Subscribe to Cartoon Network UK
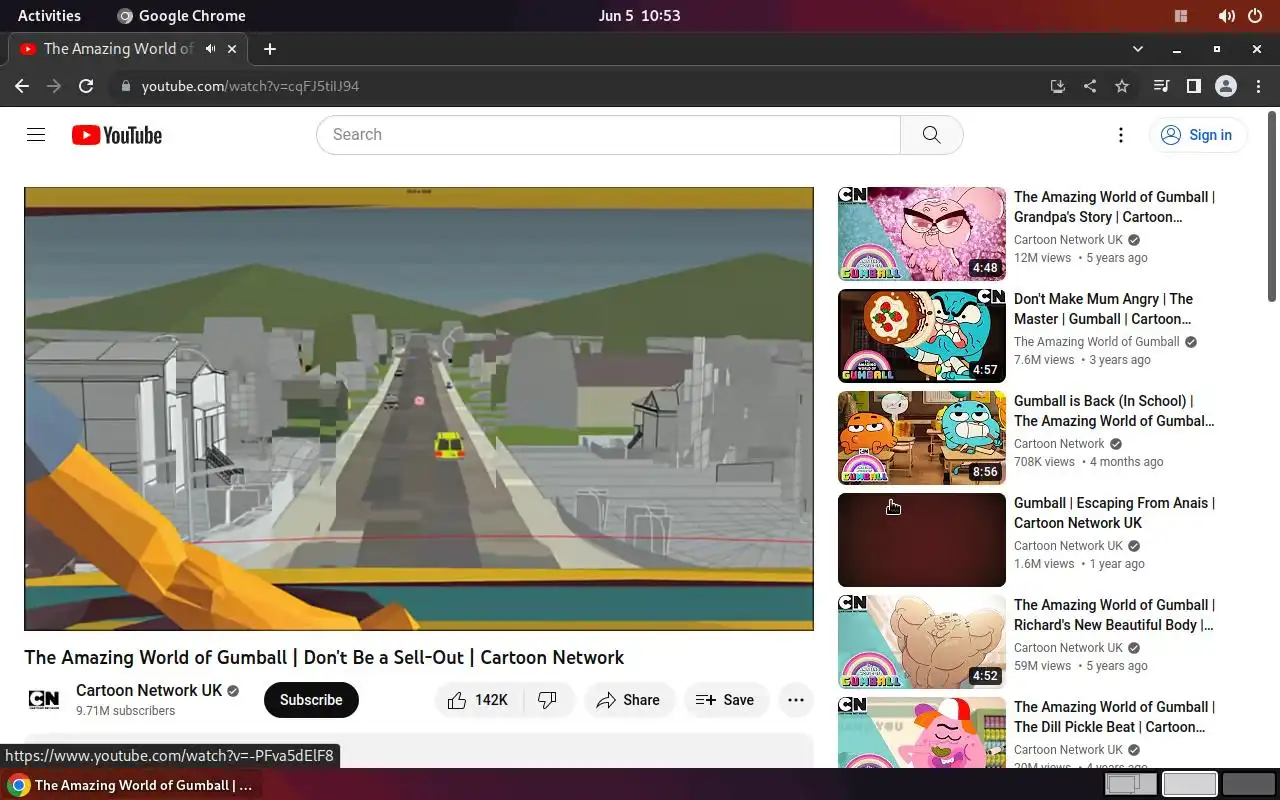1280x800 pixels. pos(311,700)
